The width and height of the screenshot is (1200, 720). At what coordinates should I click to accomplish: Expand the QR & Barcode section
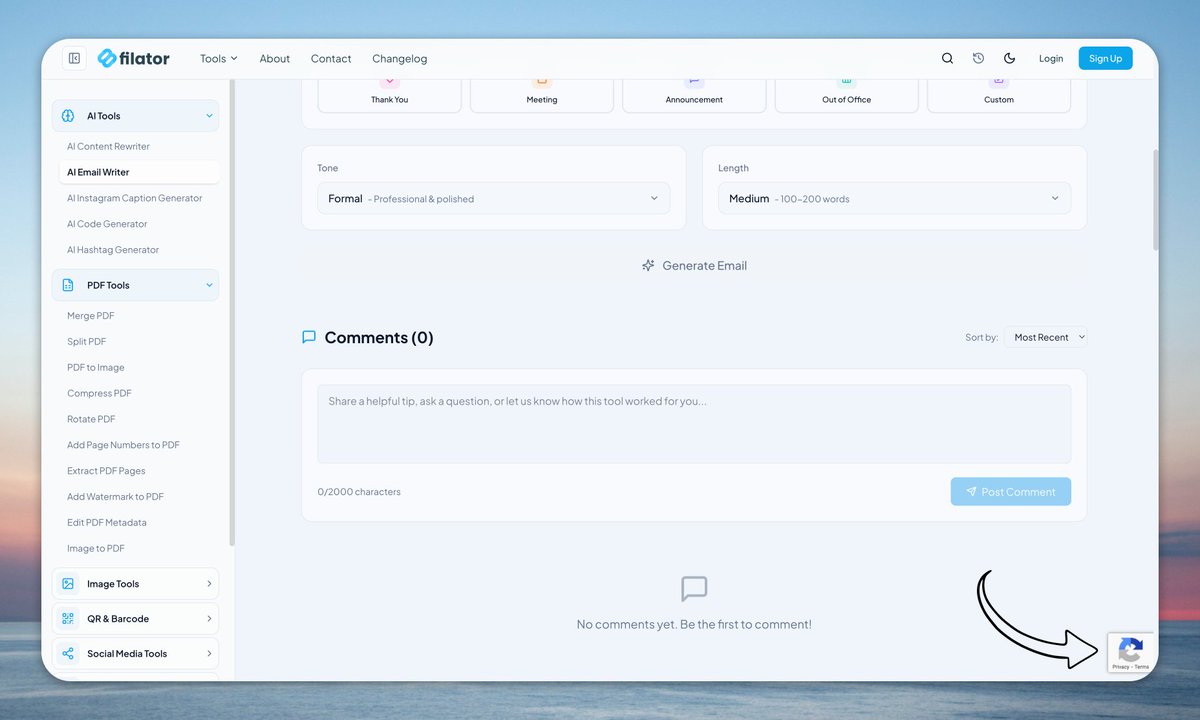pyautogui.click(x=135, y=619)
